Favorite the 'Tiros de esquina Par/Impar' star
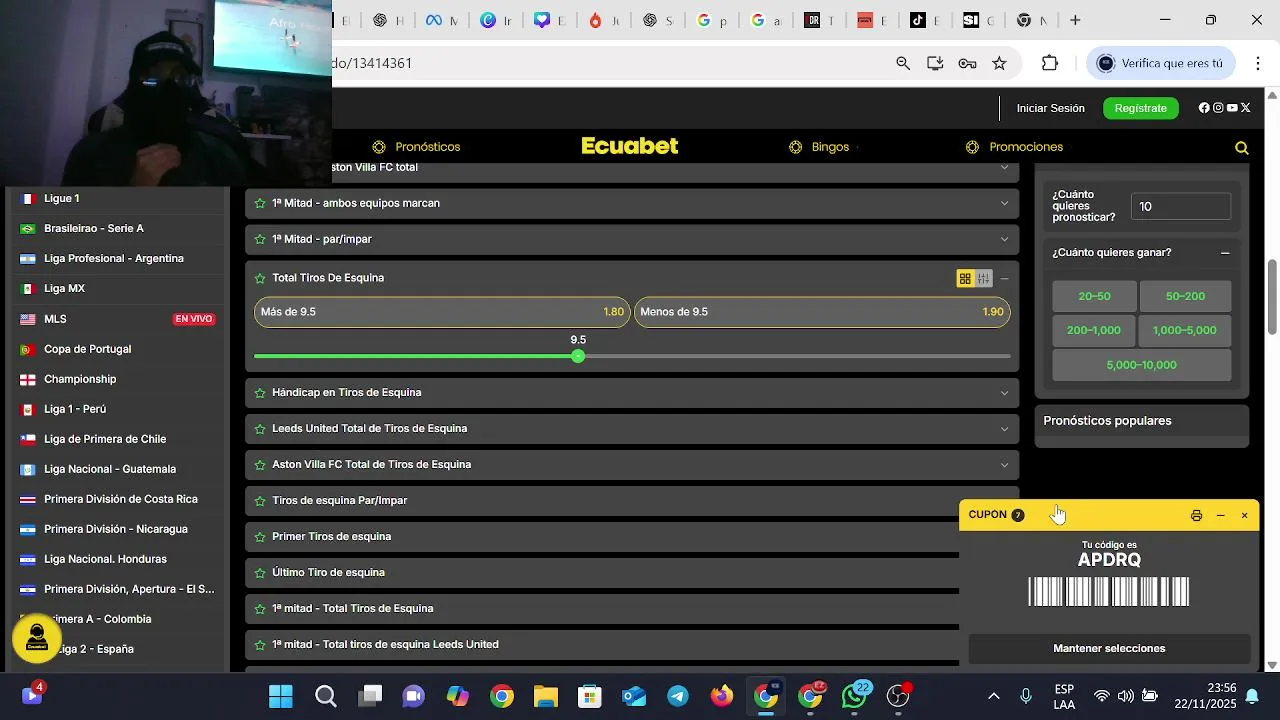1280x720 pixels. (260, 501)
